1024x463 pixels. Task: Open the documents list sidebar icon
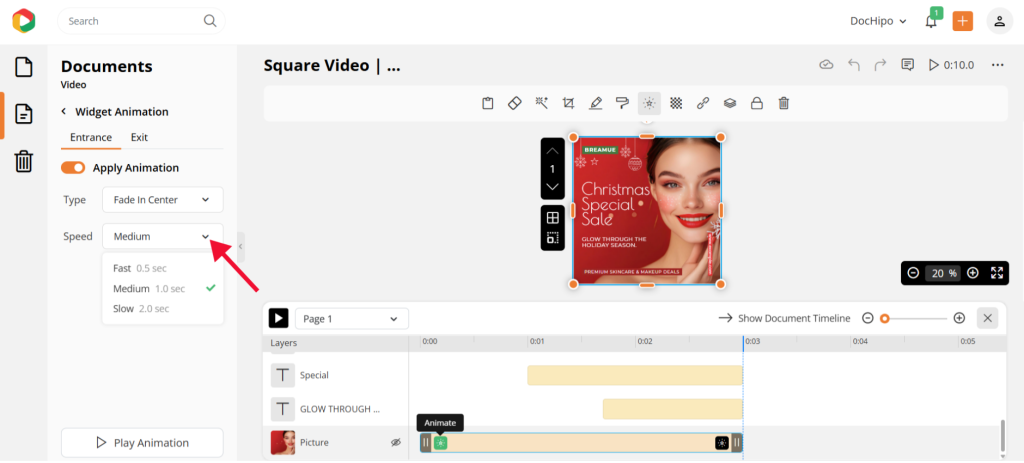24,114
